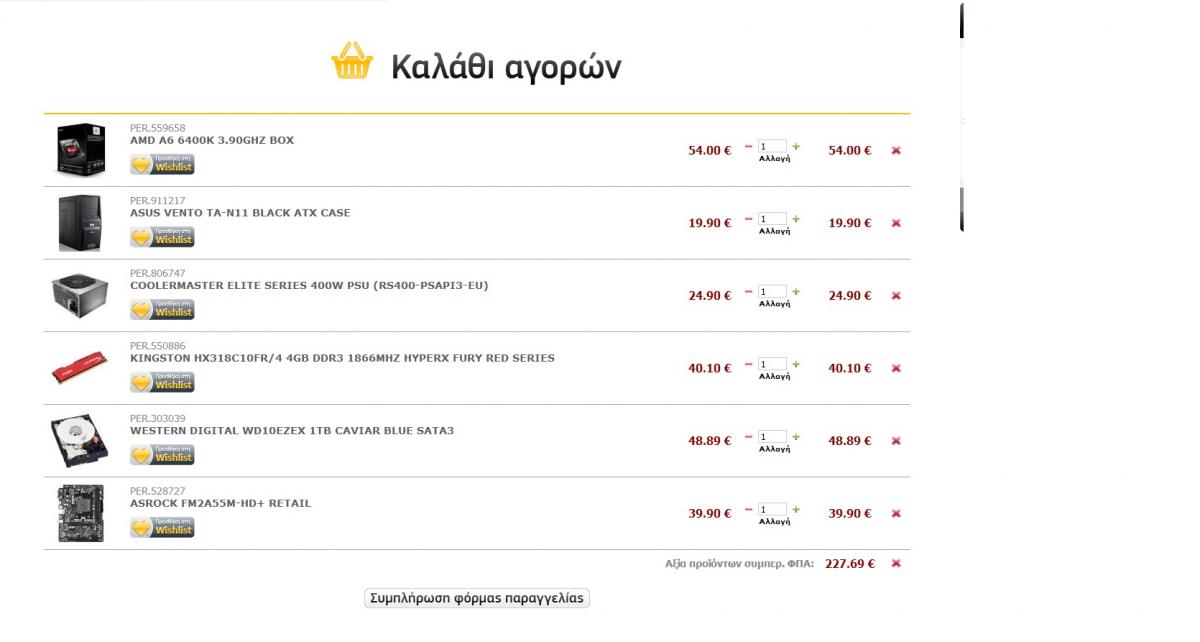Screen dimensions: 1200x642
Task: Open the ASROCK FM2A55M-HD+ RETAIL link
Action: [x=220, y=504]
